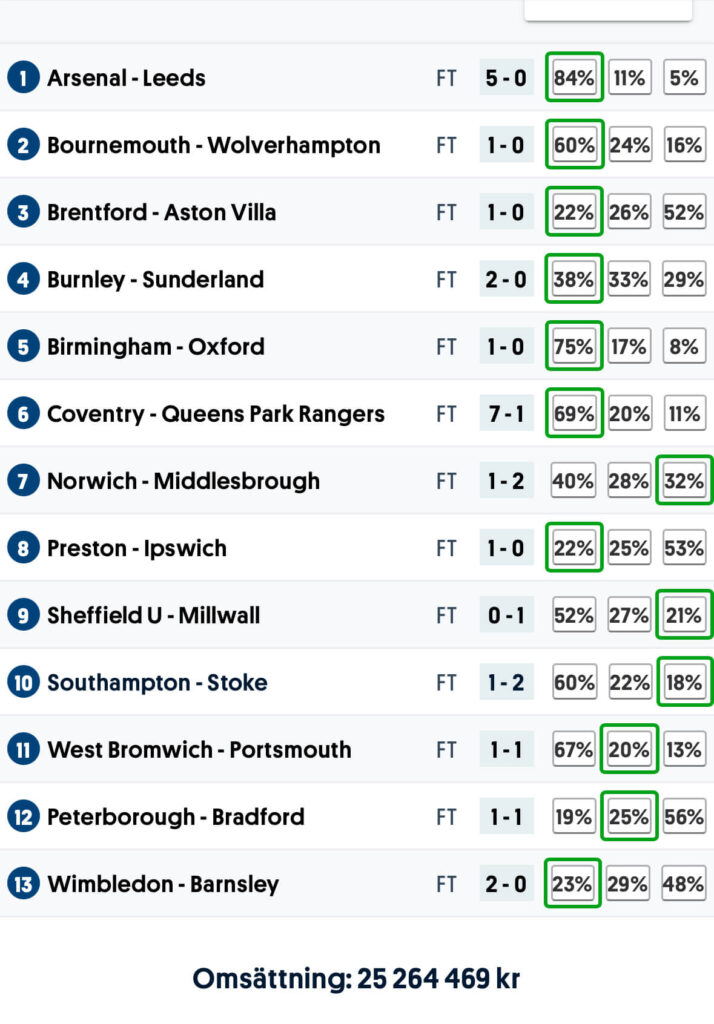The width and height of the screenshot is (714, 1024).
Task: Open the Sheffield U - Millwall match row
Action: 153,615
